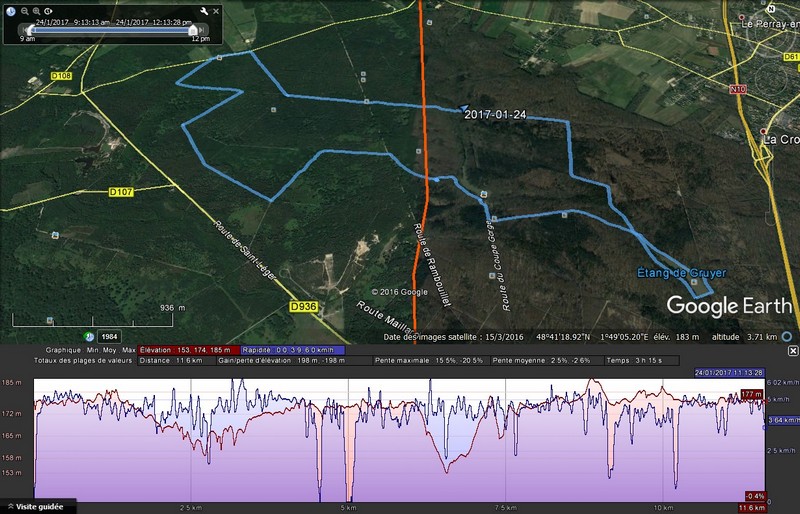Click compass north N indicator
800x514 pixels.
point(771,8)
